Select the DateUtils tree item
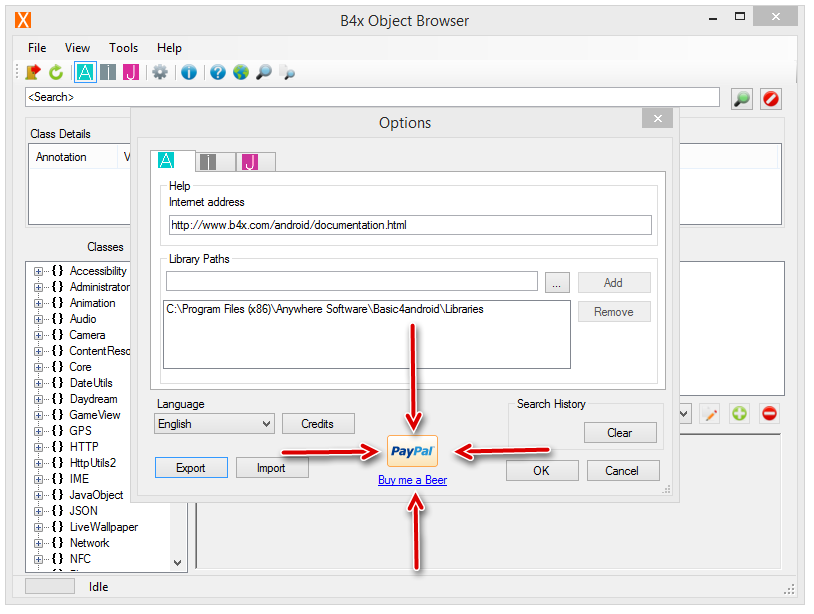814x614 pixels. [x=91, y=383]
